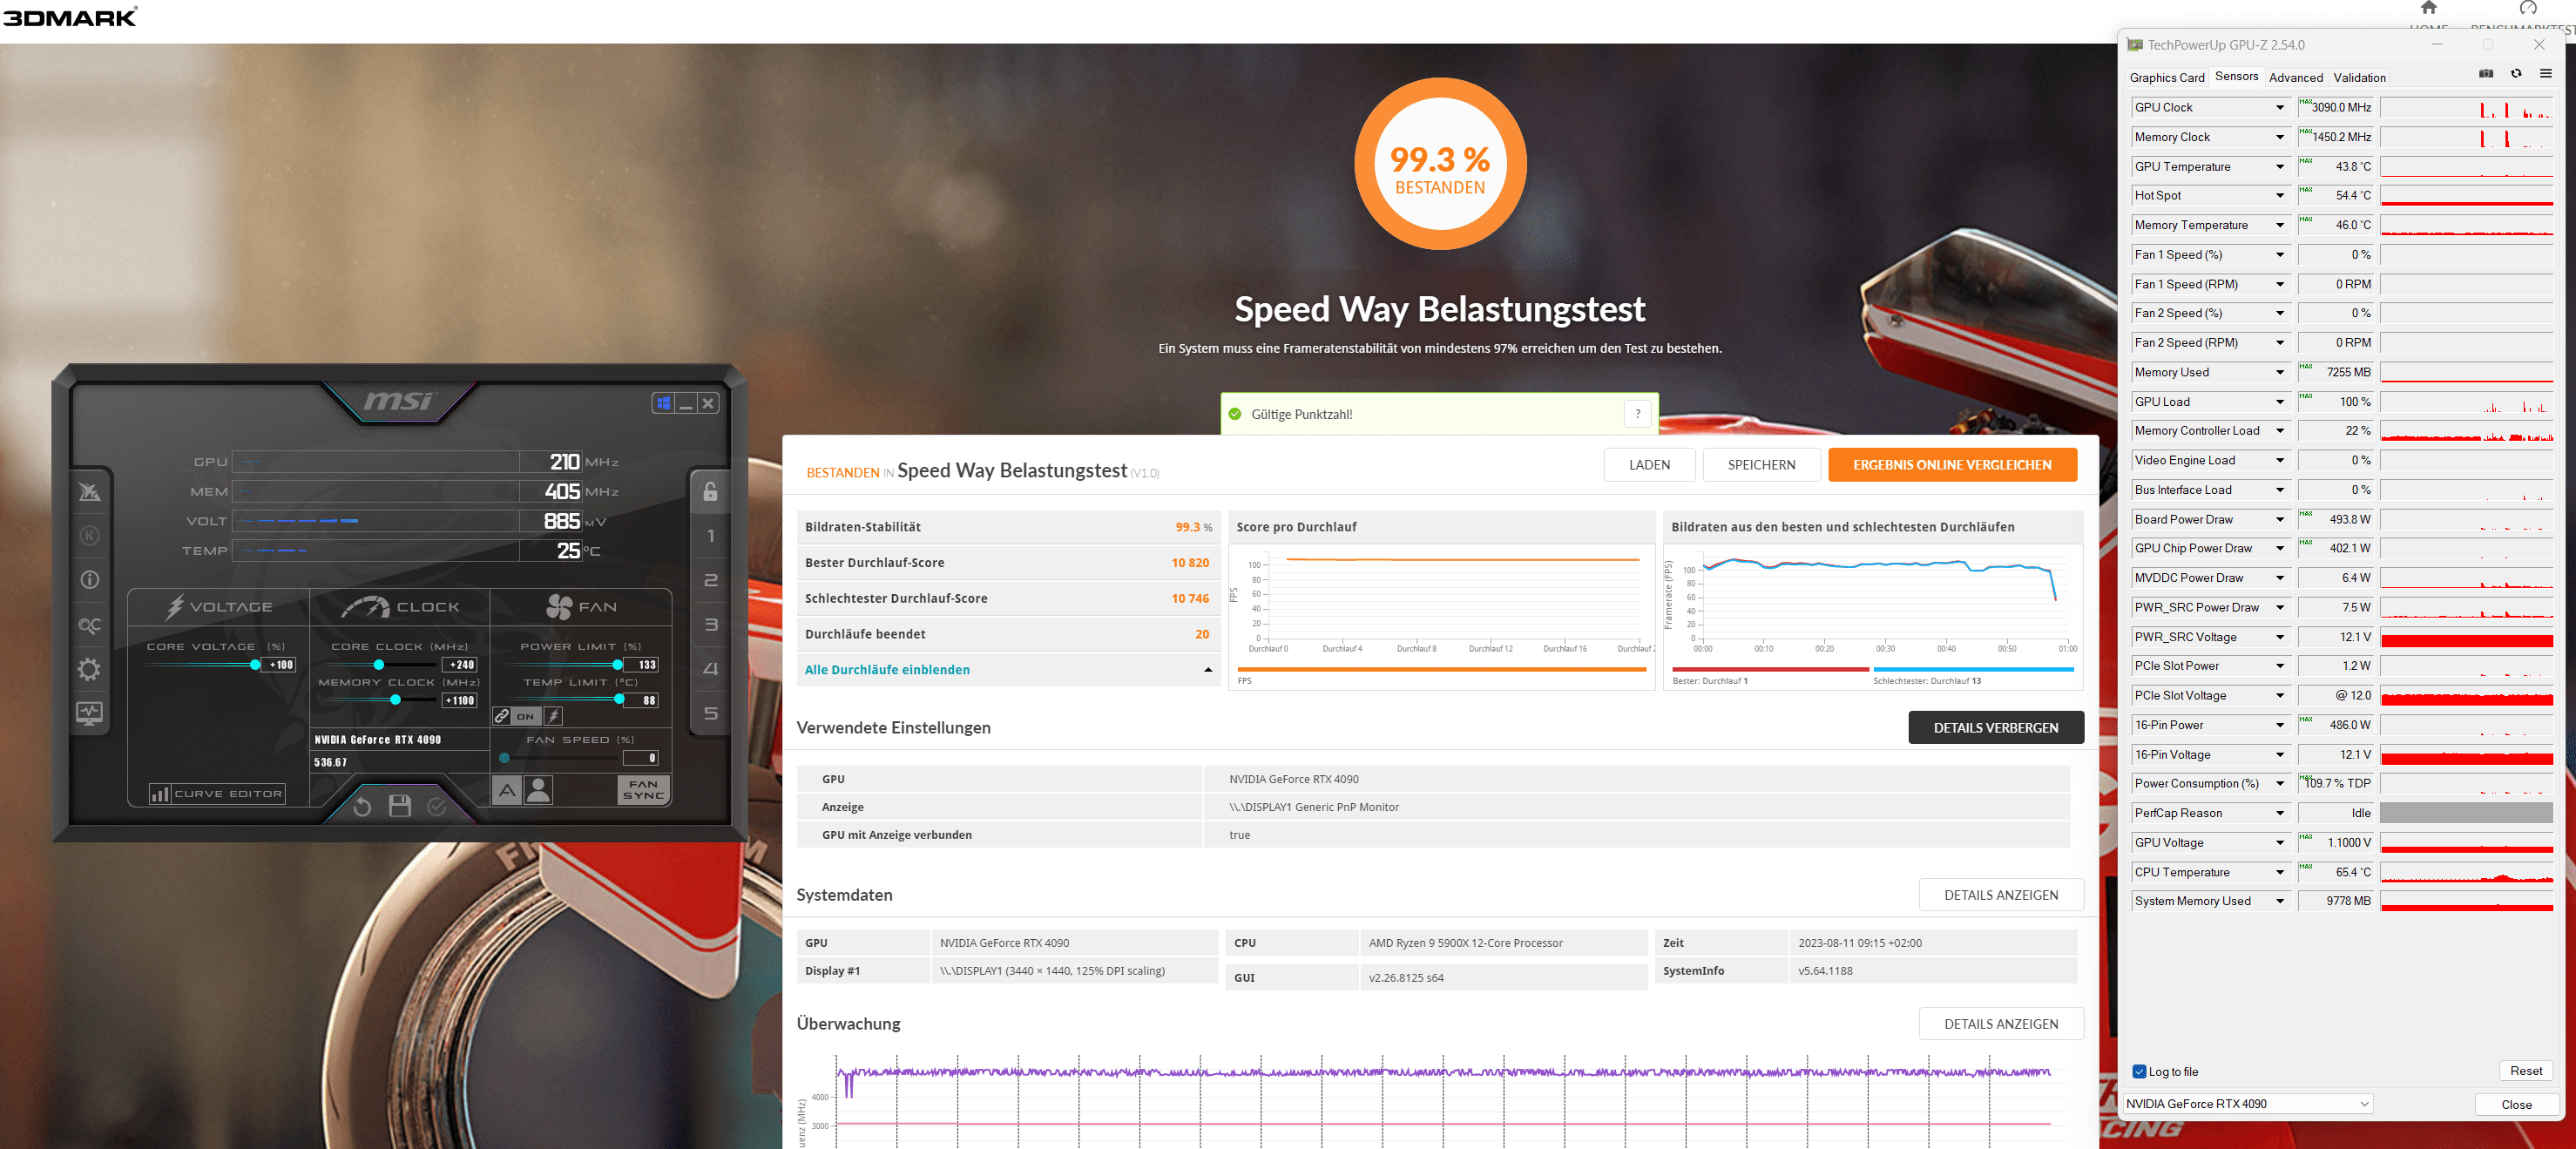This screenshot has height=1149, width=2576.
Task: Adjust Fan Speed slider handle
Action: pyautogui.click(x=504, y=758)
